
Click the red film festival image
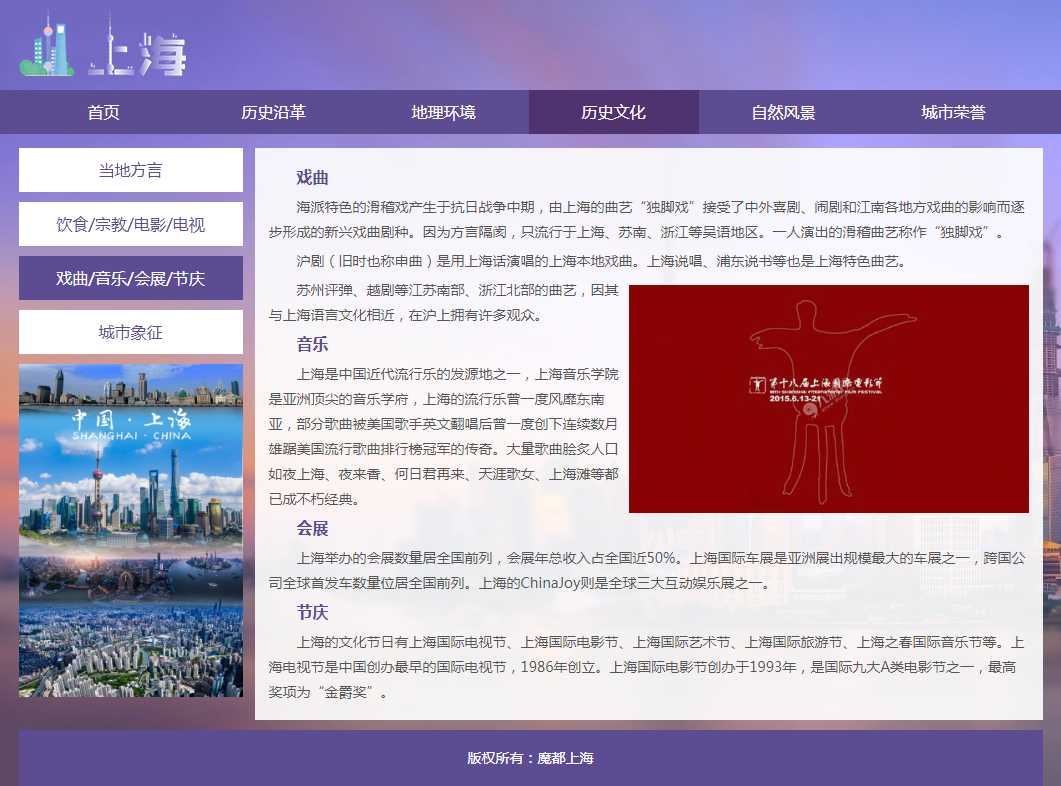(828, 398)
